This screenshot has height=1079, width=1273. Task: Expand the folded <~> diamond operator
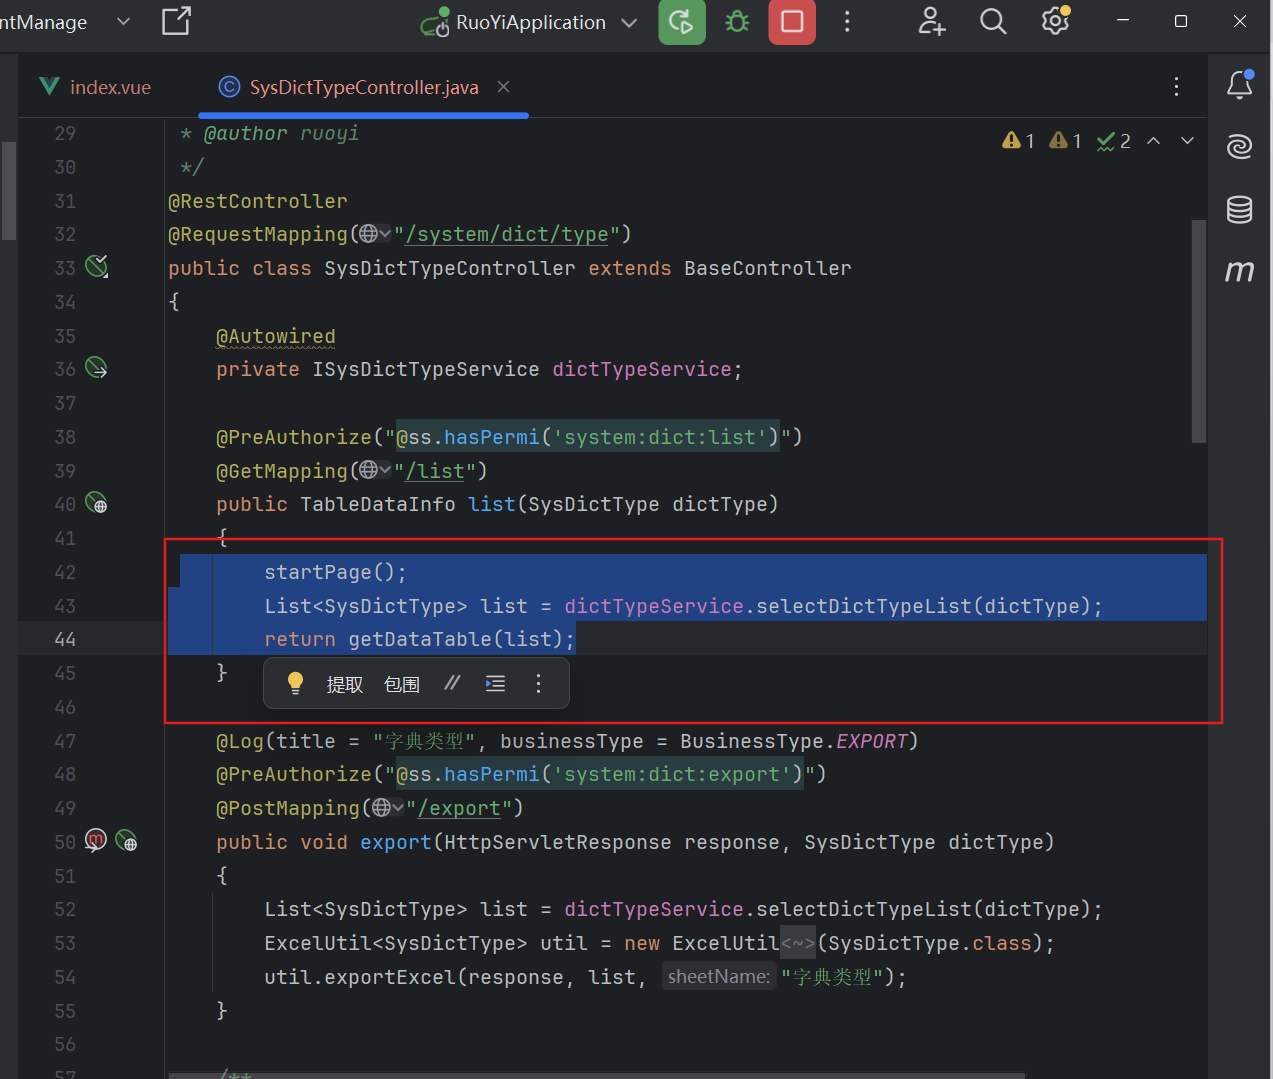[798, 943]
